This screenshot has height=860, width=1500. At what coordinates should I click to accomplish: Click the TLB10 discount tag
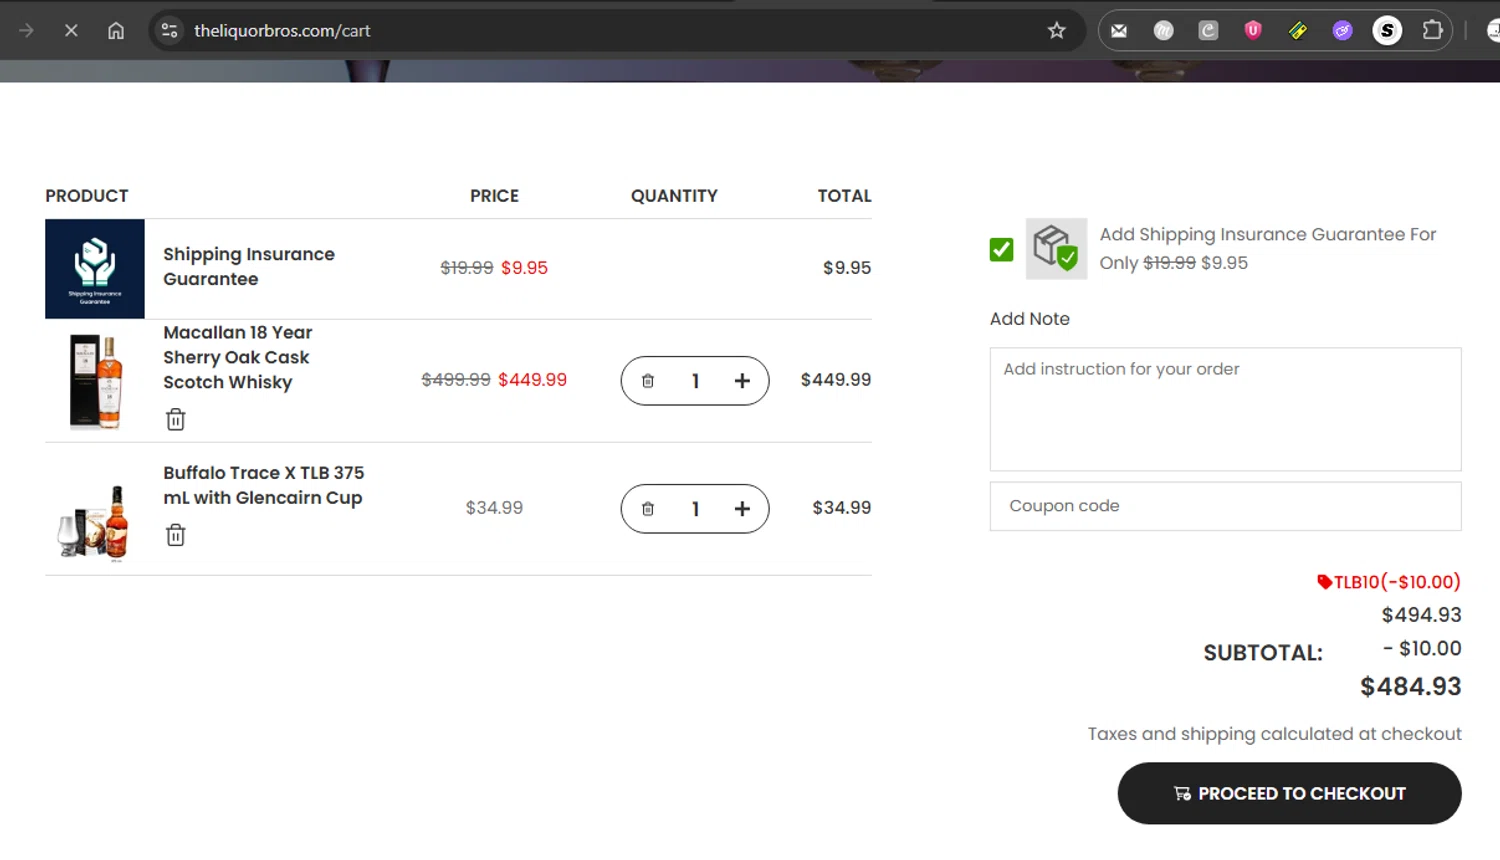coord(1389,582)
